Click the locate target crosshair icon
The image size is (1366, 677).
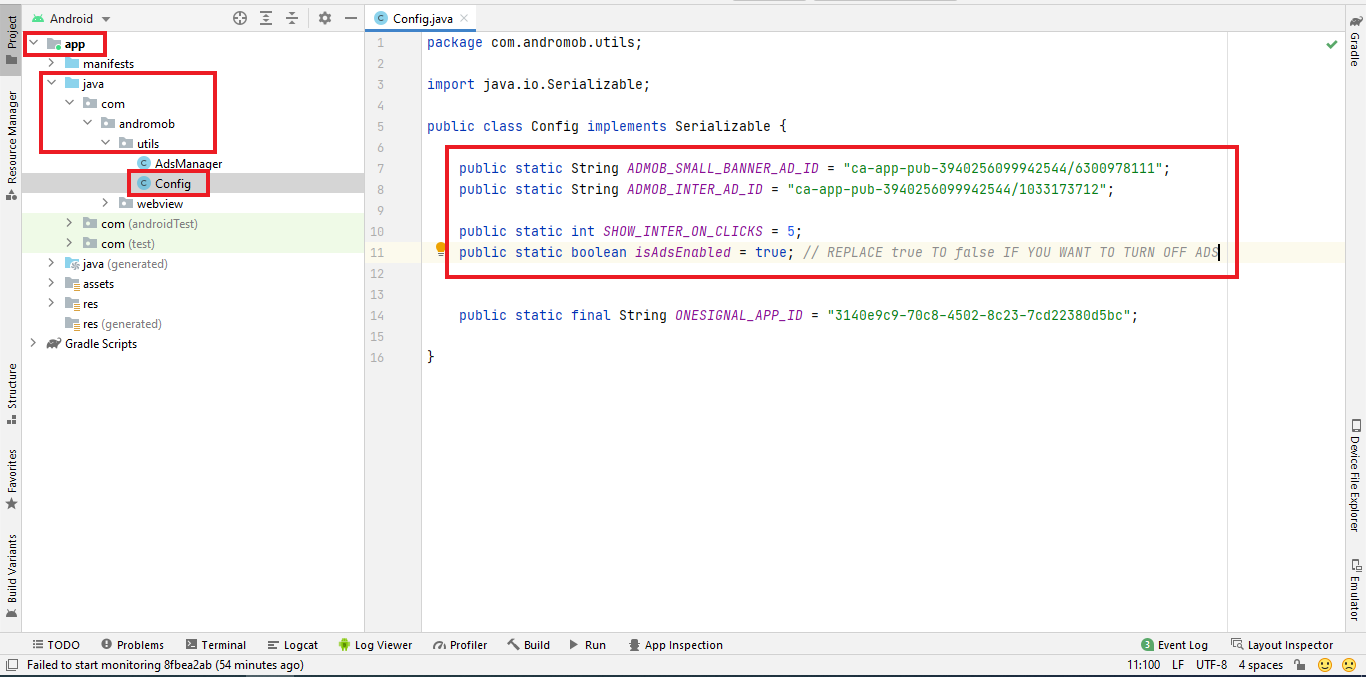240,18
